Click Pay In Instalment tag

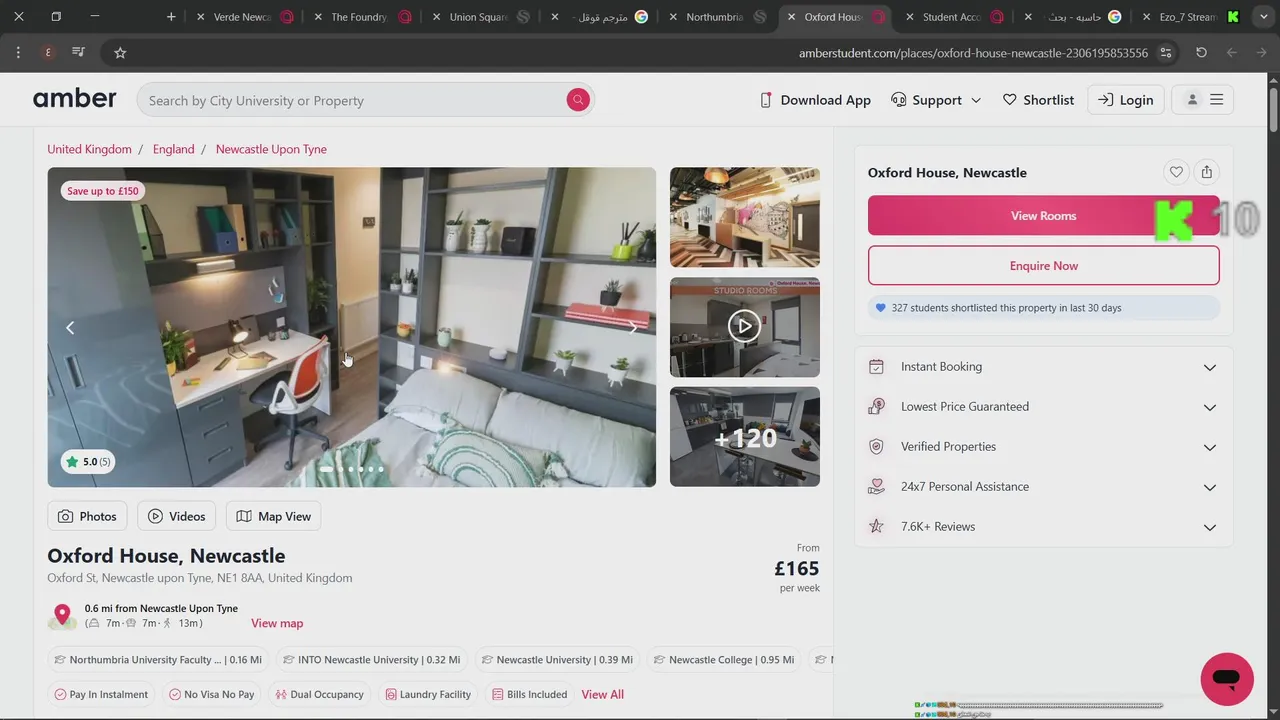tap(101, 694)
